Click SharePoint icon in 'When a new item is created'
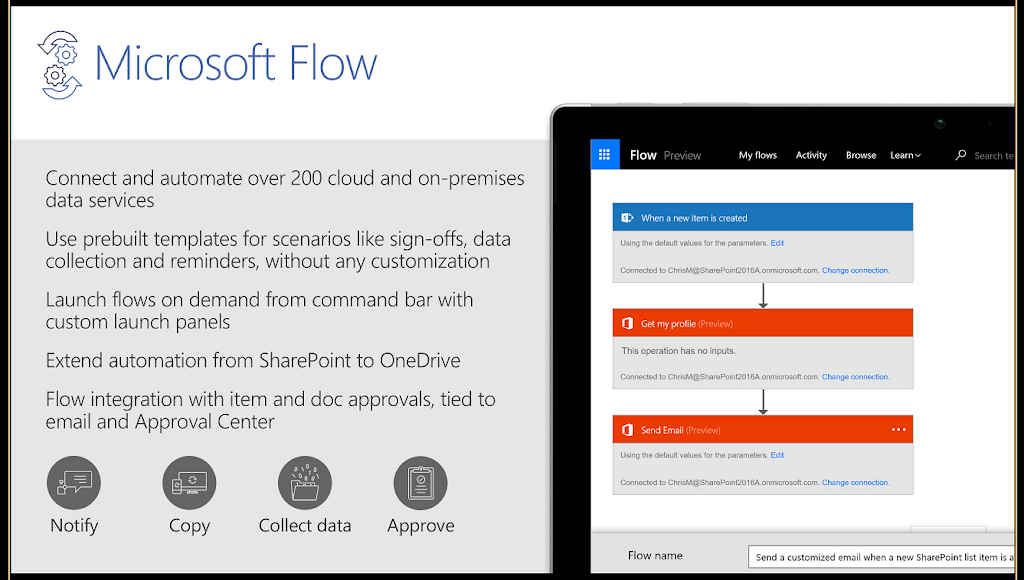 coord(627,218)
